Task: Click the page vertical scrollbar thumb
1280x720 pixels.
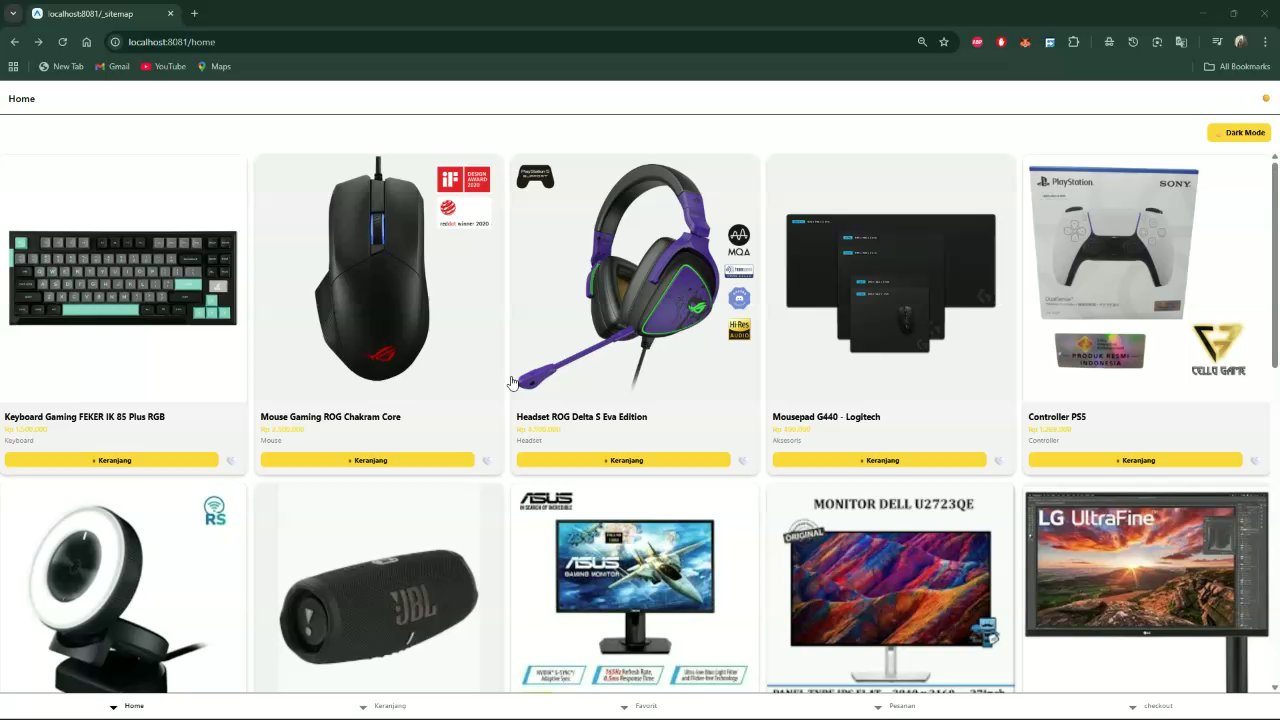Action: [x=1274, y=264]
